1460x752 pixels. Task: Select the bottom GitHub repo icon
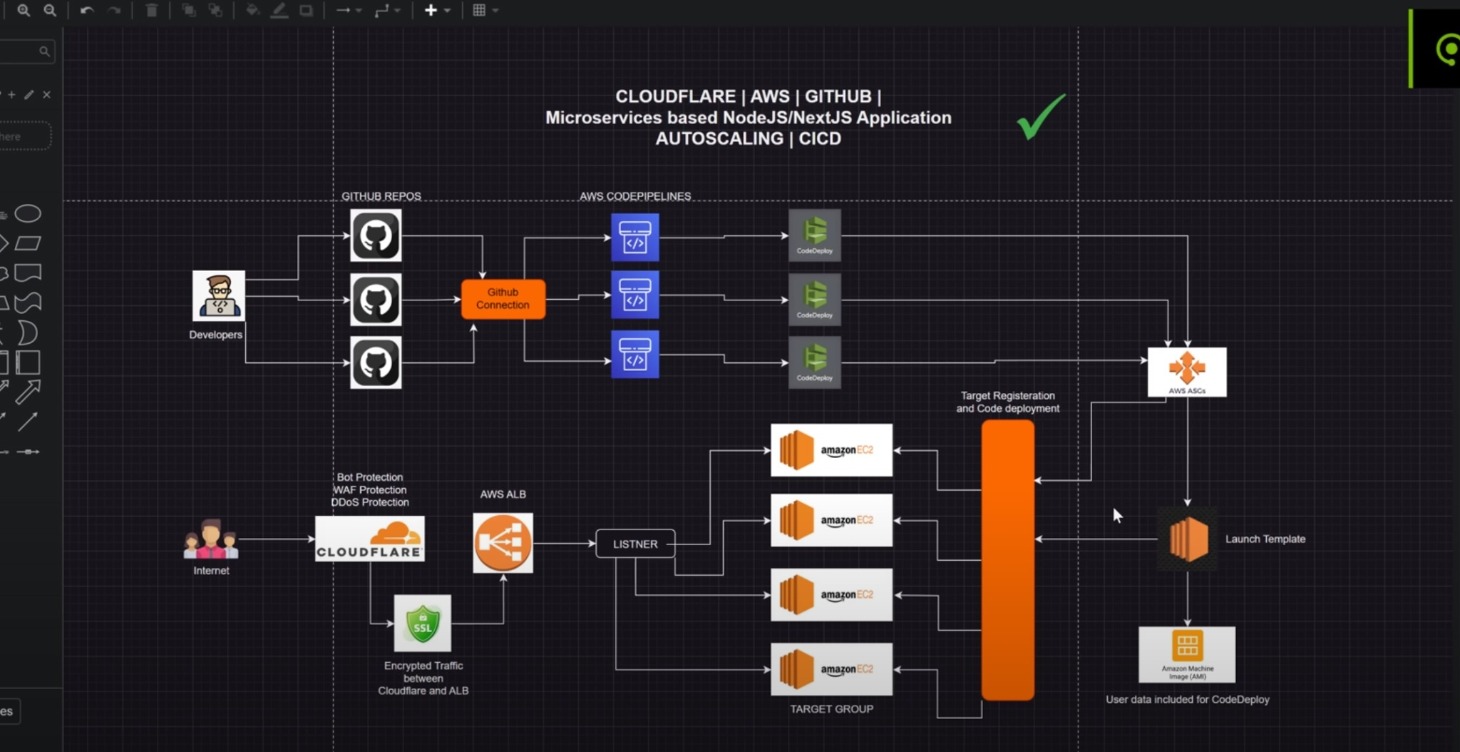tap(376, 362)
